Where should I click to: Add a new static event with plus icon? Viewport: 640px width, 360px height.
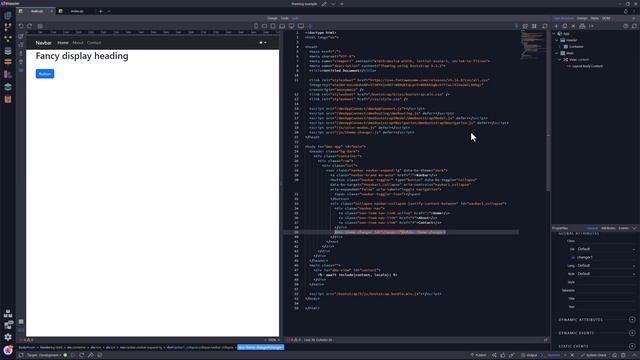632,346
